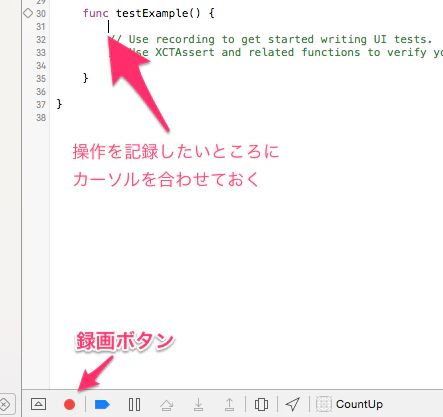Open the Debug View Hierarchy icon

pos(261,404)
